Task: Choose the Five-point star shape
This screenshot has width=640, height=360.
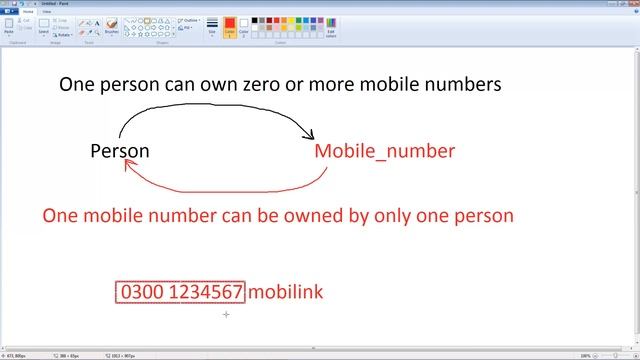Action: click(x=140, y=34)
